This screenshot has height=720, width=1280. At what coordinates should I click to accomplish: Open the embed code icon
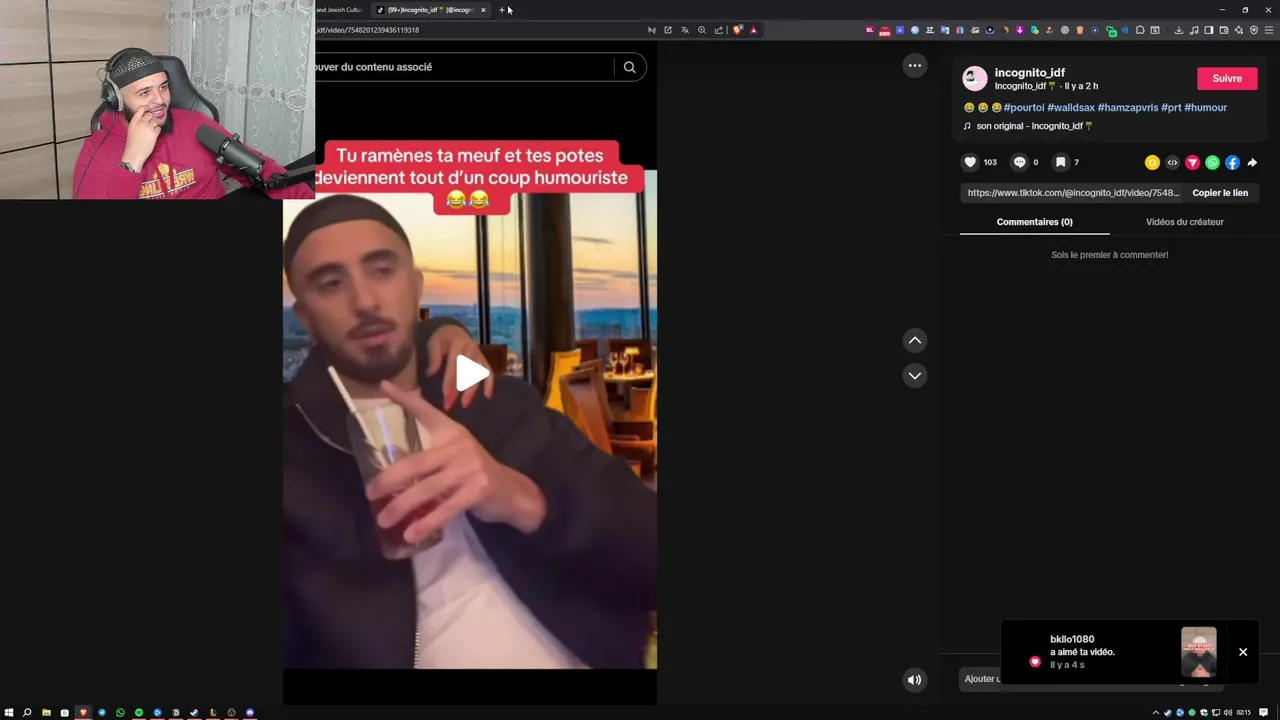click(x=1172, y=162)
